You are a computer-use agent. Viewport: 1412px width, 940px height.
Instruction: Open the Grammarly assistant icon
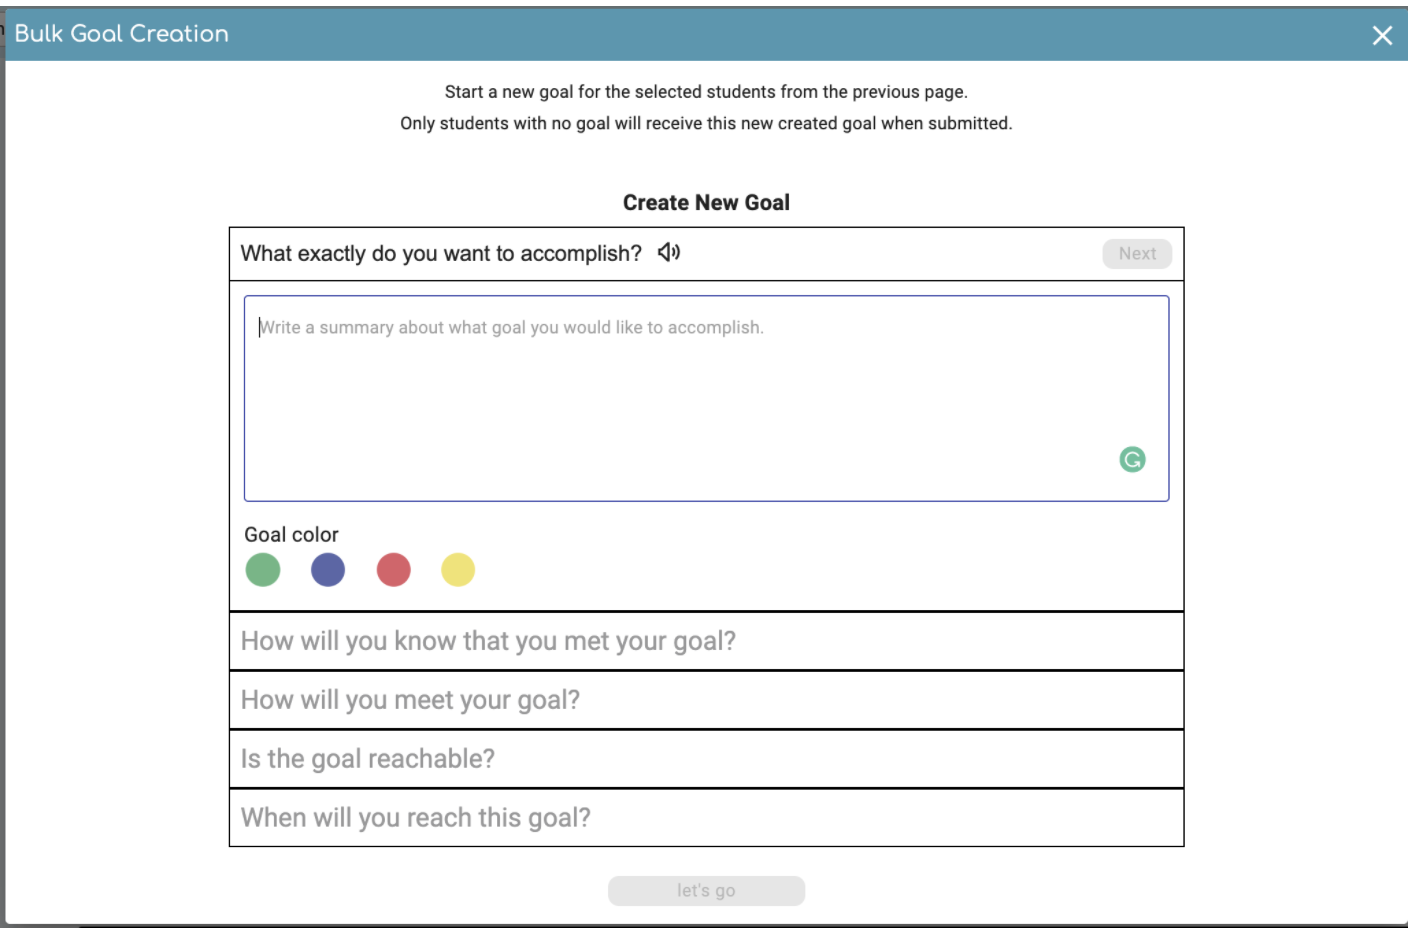click(1131, 459)
